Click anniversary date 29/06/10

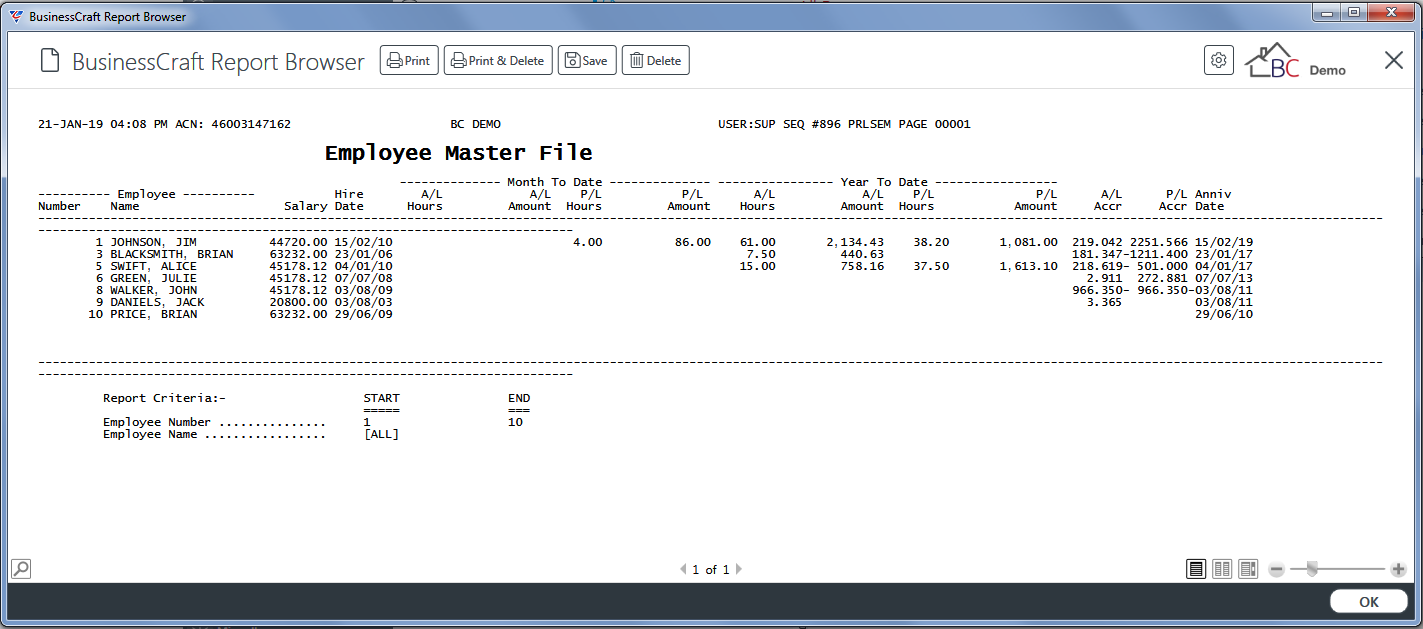(x=1224, y=314)
